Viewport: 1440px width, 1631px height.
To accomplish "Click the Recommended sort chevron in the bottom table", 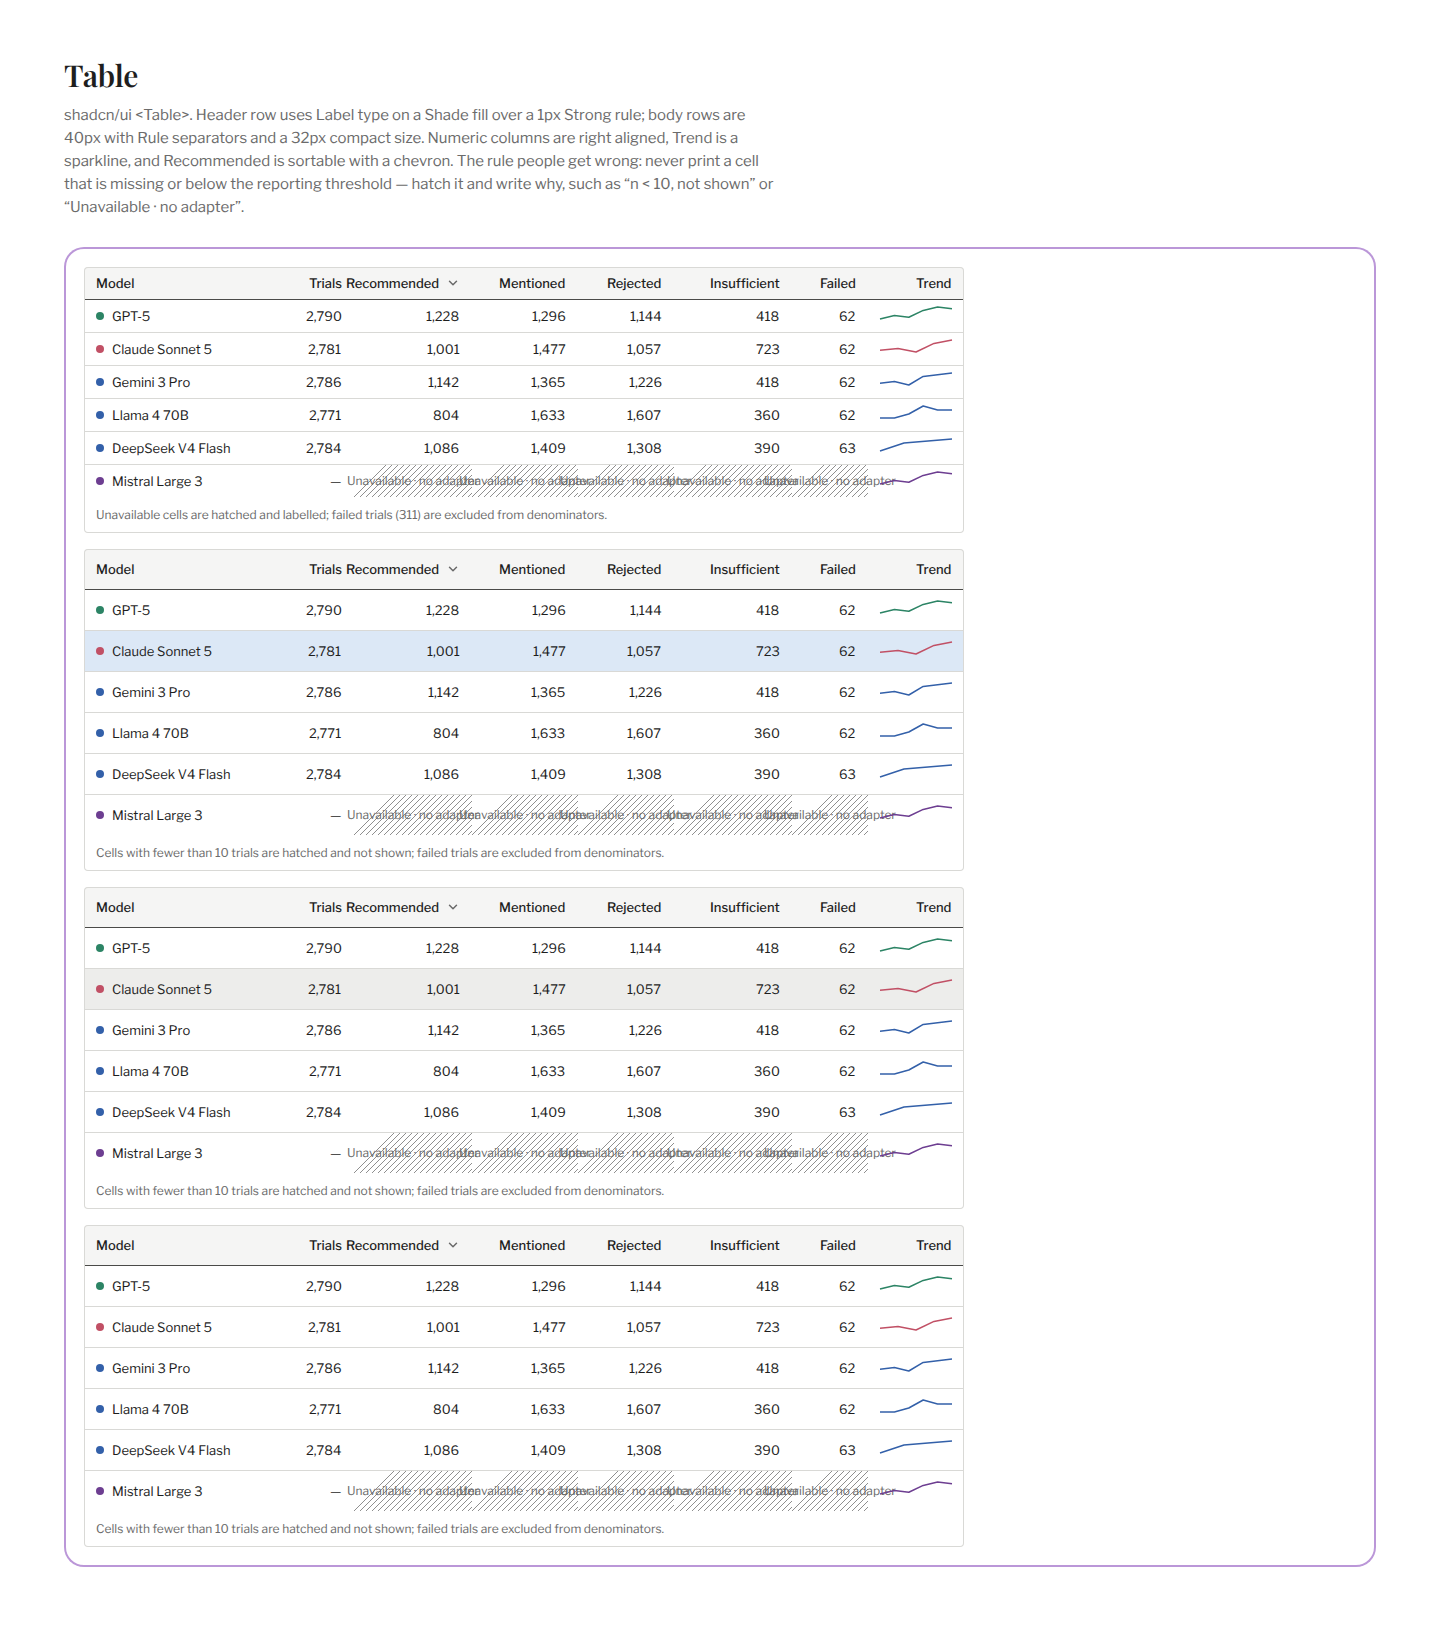I will click(x=453, y=1246).
